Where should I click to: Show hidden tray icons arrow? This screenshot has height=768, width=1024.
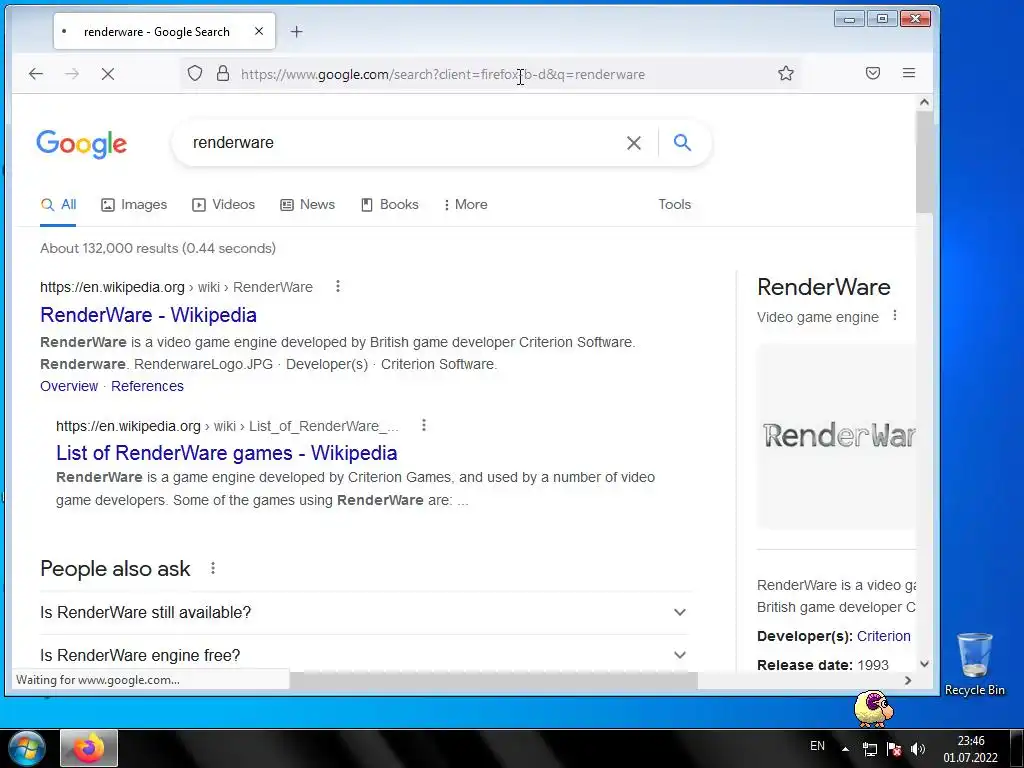[845, 749]
